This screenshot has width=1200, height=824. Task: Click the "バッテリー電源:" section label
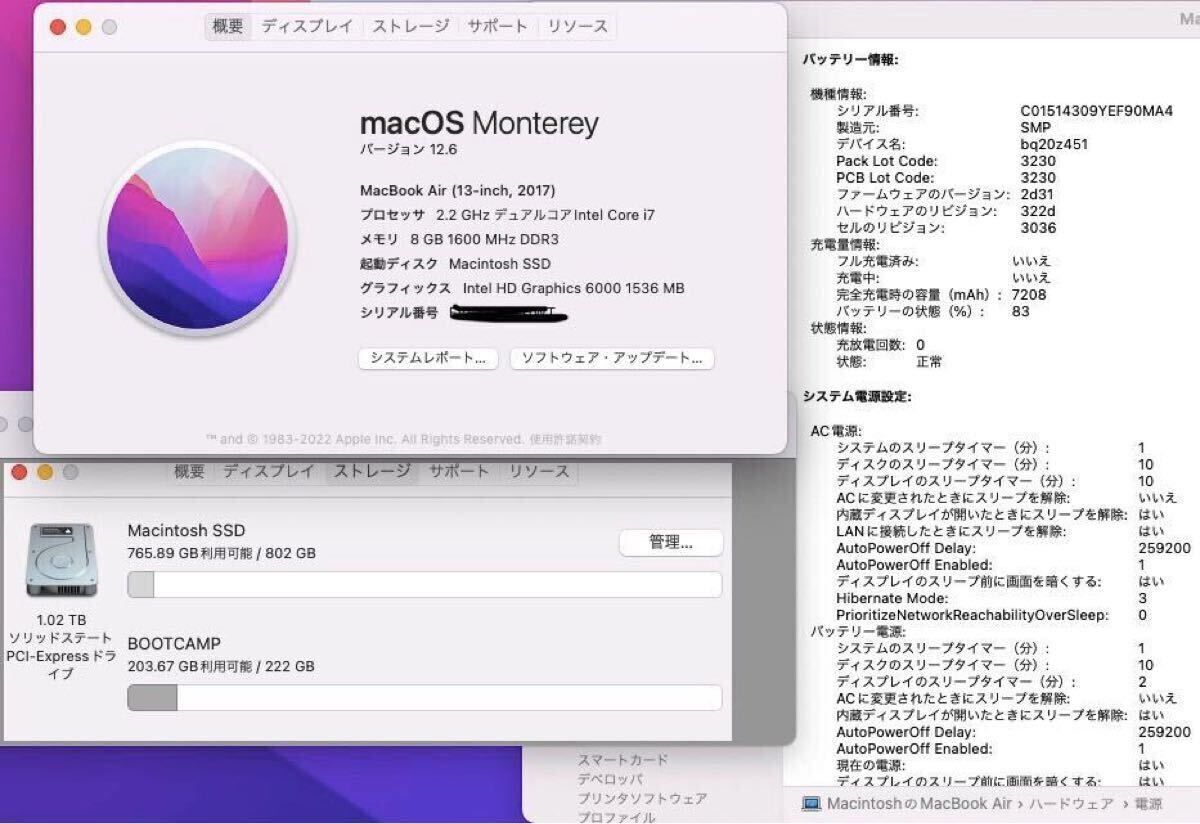coord(858,632)
